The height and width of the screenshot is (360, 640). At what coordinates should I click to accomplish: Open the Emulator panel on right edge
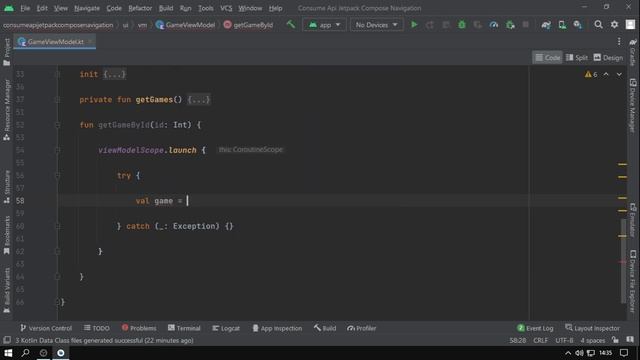tap(633, 220)
